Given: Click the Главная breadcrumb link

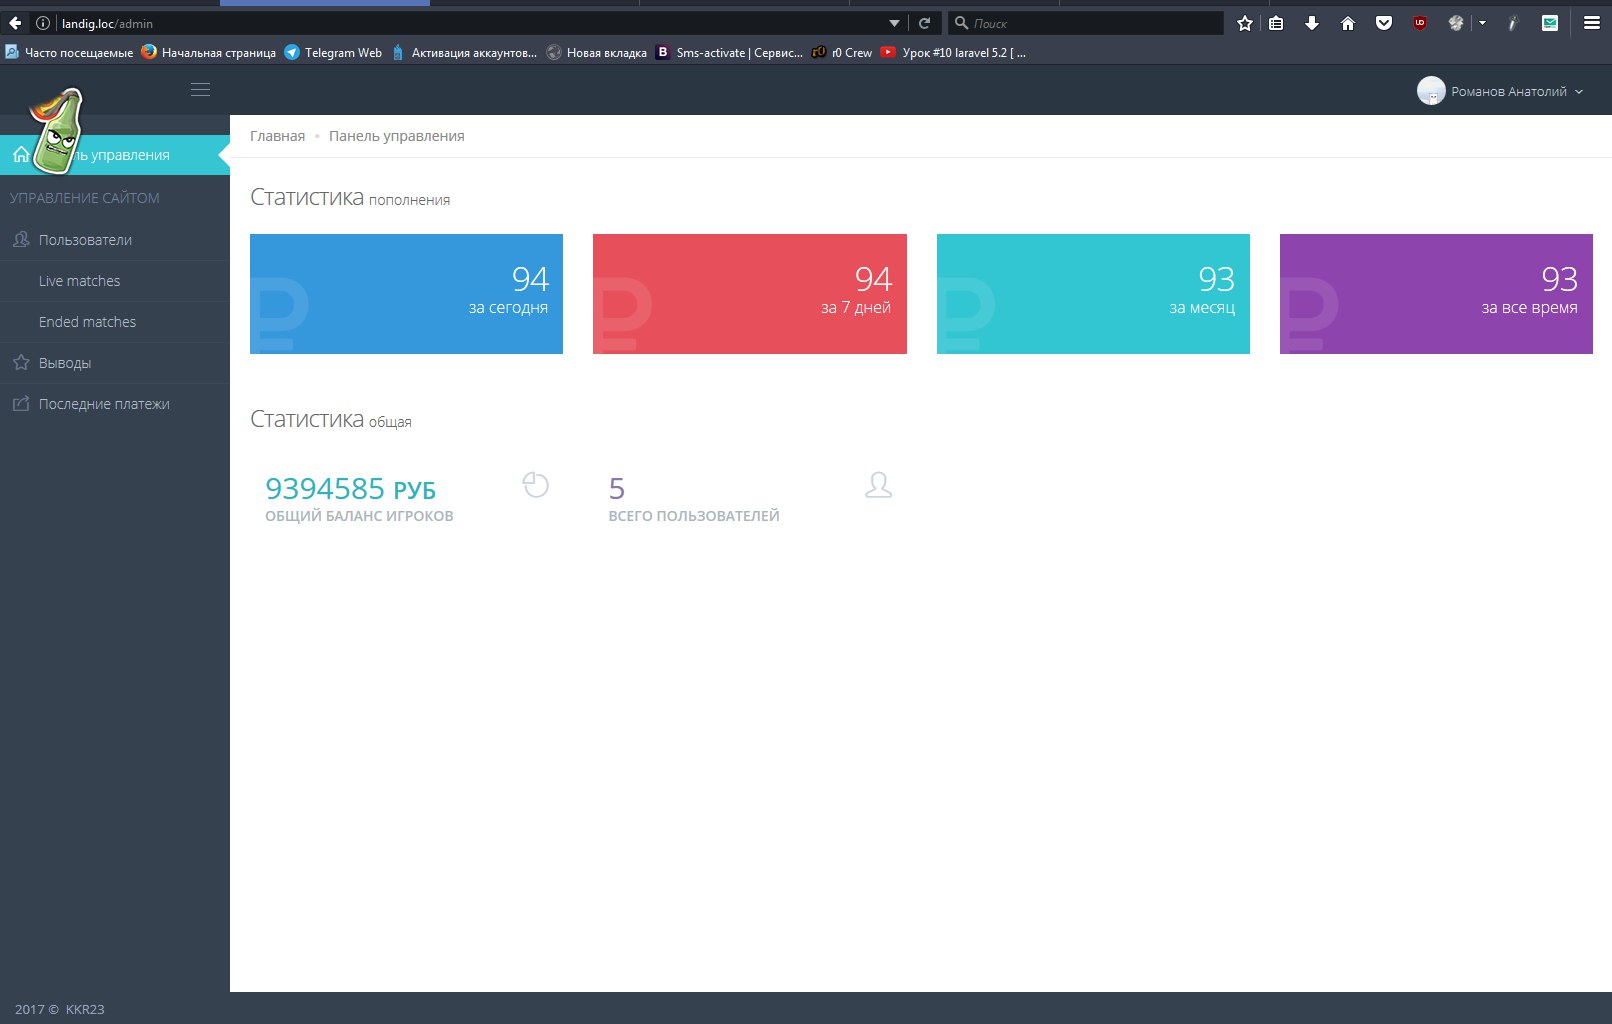Looking at the screenshot, I should click(x=277, y=136).
